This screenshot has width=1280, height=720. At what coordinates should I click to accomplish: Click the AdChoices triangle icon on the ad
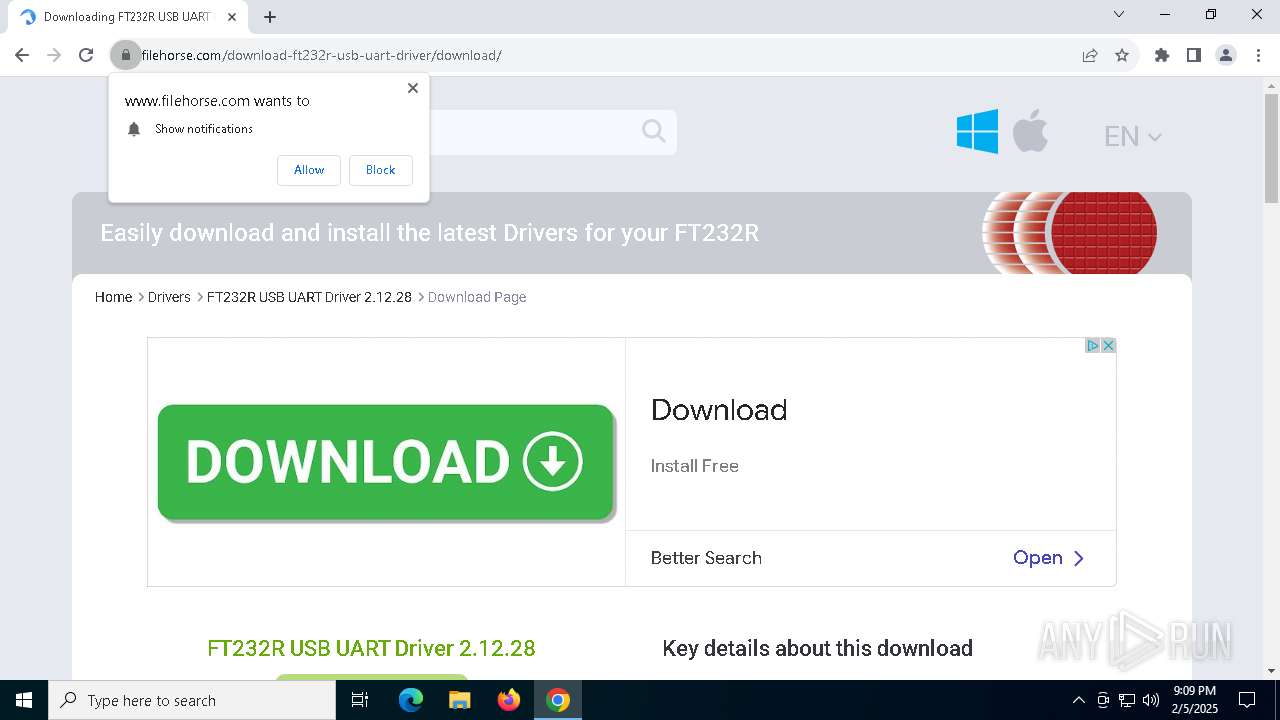point(1093,345)
